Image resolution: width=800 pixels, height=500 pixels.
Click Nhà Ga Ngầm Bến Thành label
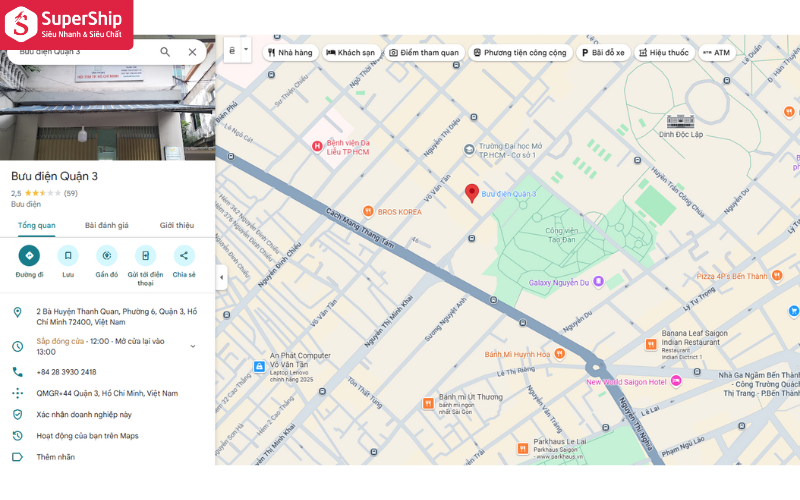tap(758, 384)
